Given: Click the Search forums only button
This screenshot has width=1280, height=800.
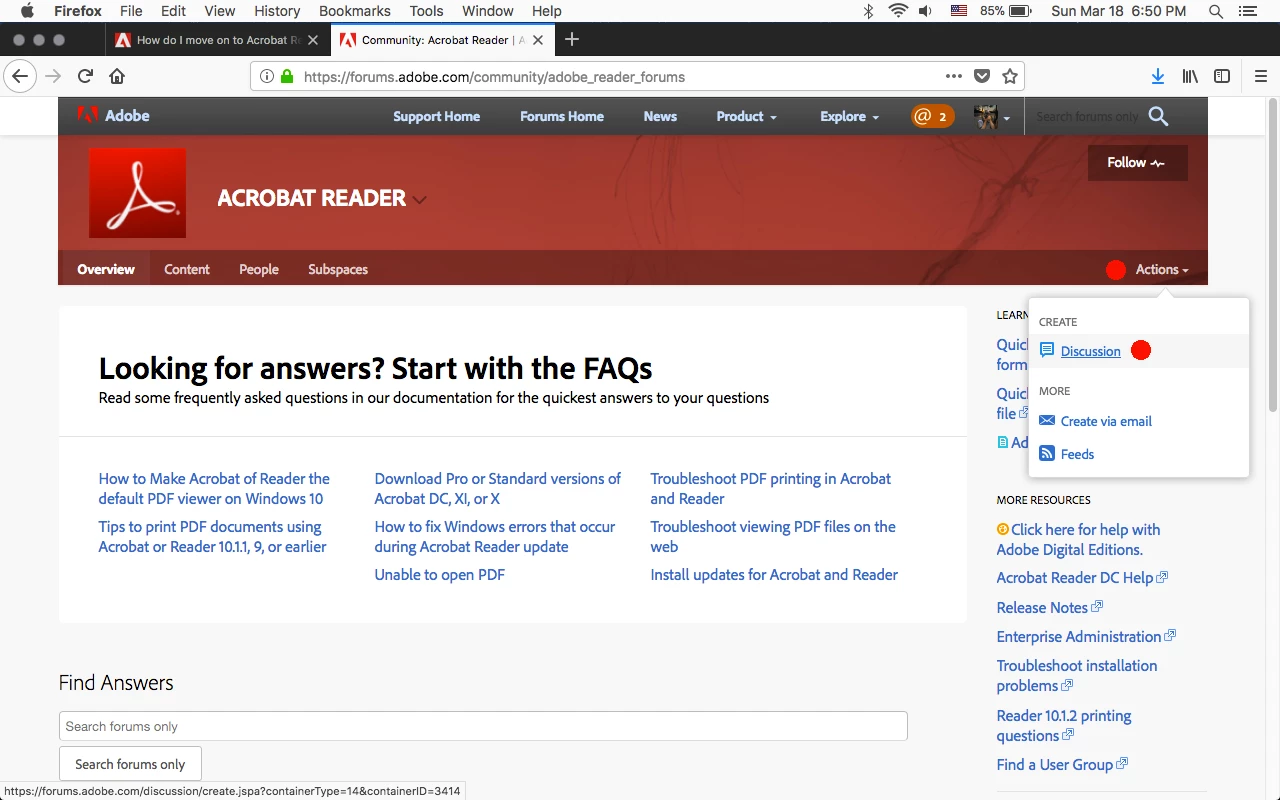Looking at the screenshot, I should point(130,764).
